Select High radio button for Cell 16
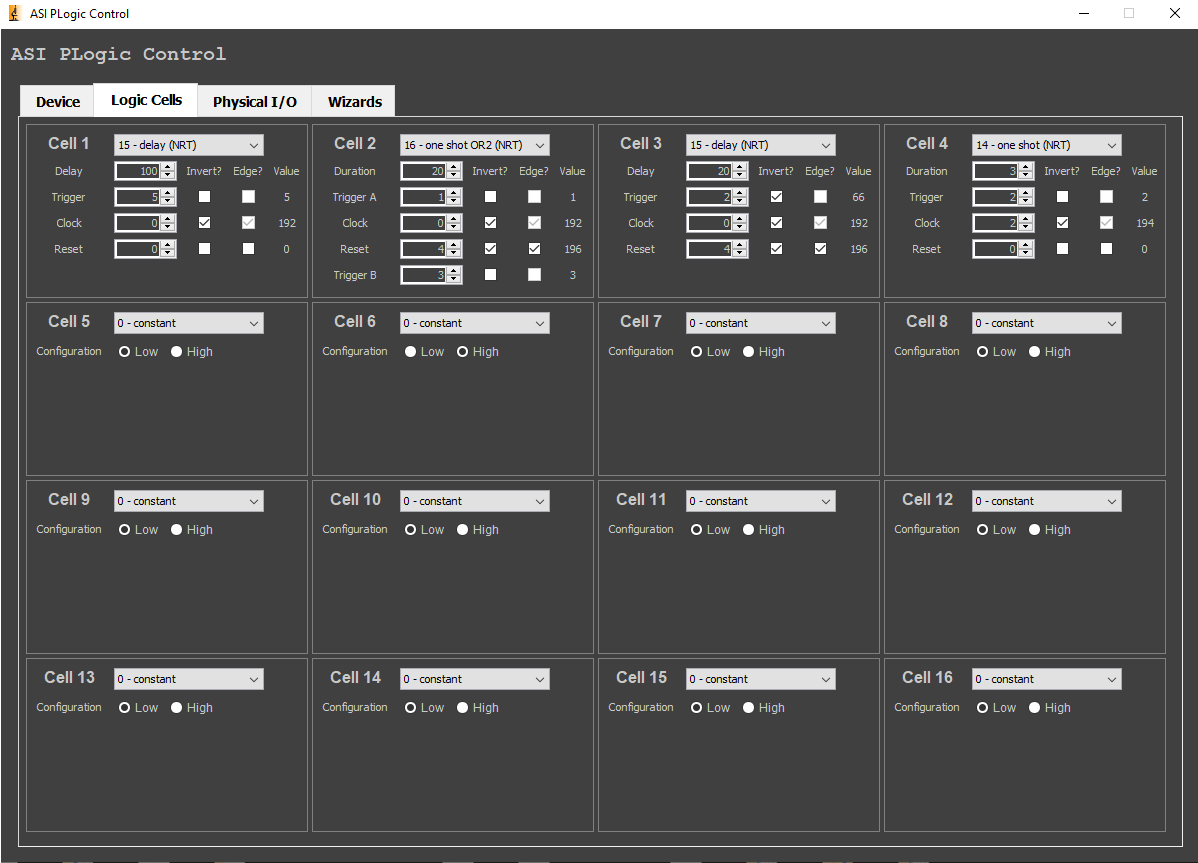Image resolution: width=1198 pixels, height=863 pixels. click(1035, 708)
